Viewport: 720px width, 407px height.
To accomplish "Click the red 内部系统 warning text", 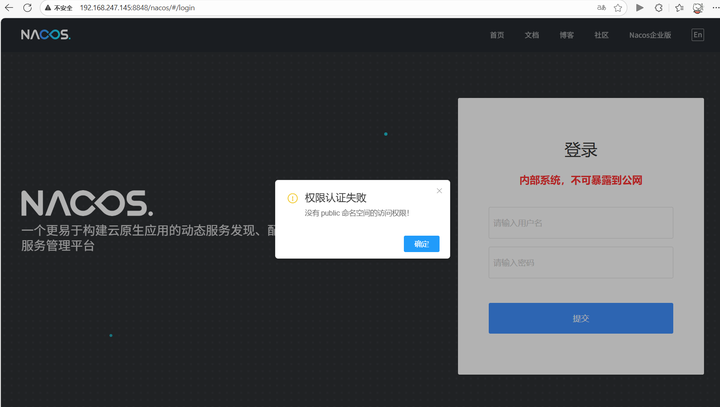I will [581, 180].
